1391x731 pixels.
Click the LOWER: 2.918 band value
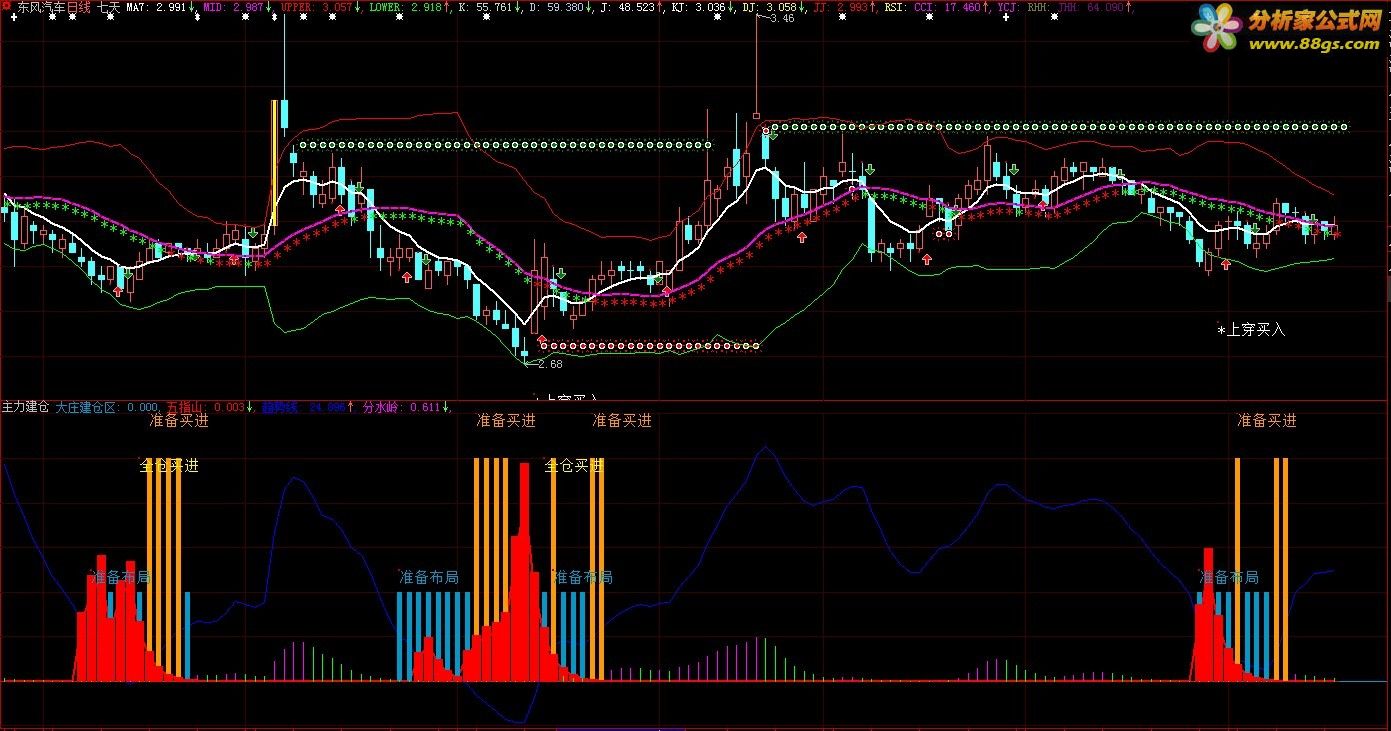(405, 7)
